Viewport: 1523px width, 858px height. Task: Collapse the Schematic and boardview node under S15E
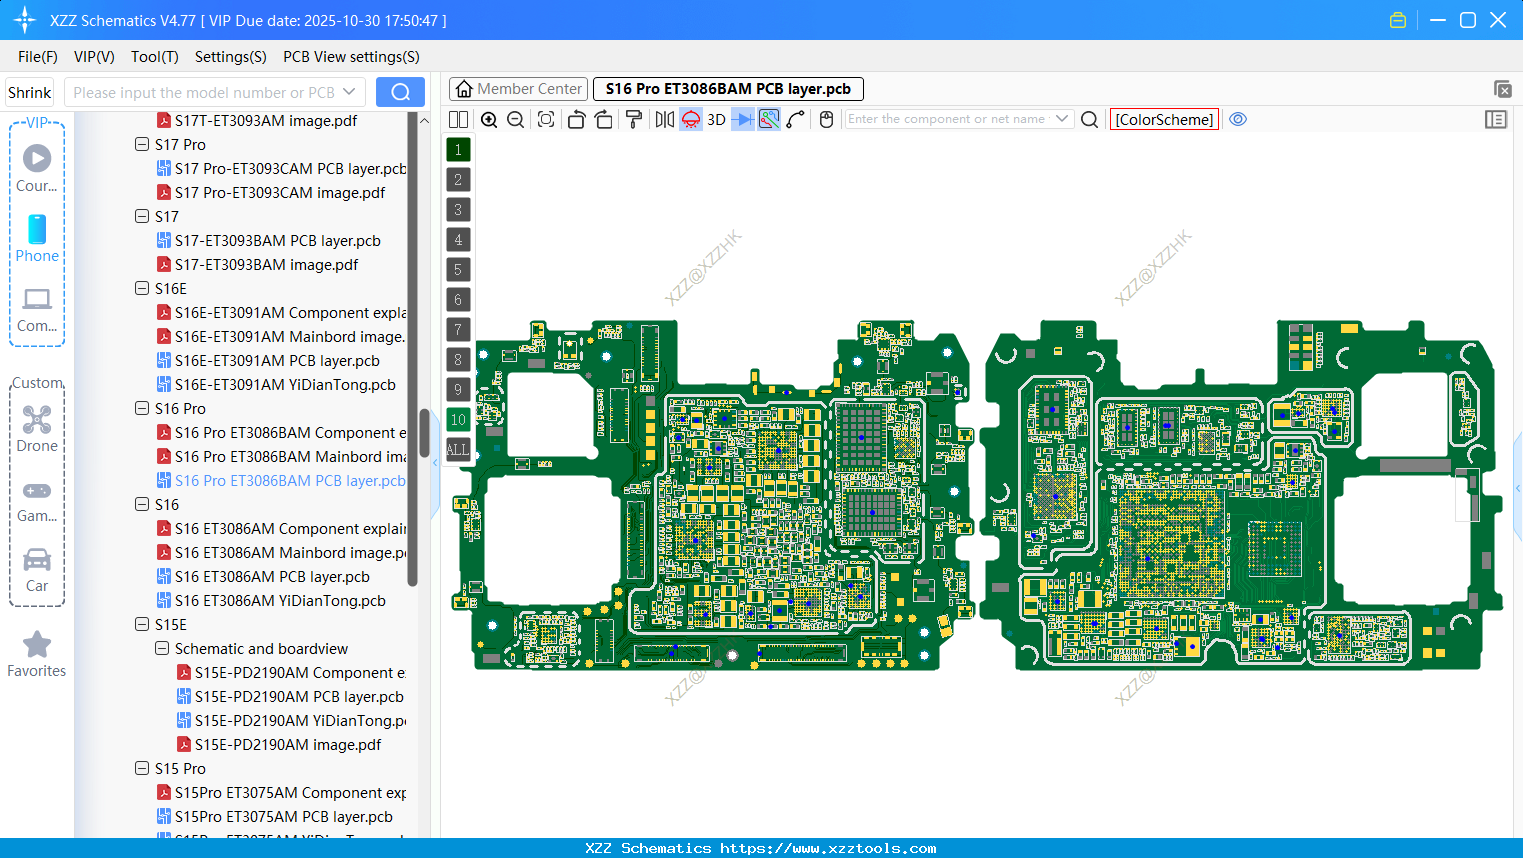click(x=161, y=648)
